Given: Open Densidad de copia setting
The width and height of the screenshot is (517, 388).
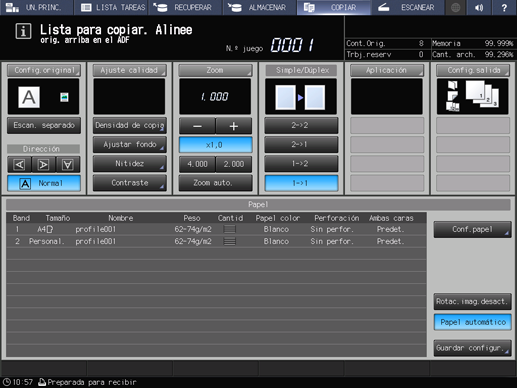Looking at the screenshot, I should point(129,126).
